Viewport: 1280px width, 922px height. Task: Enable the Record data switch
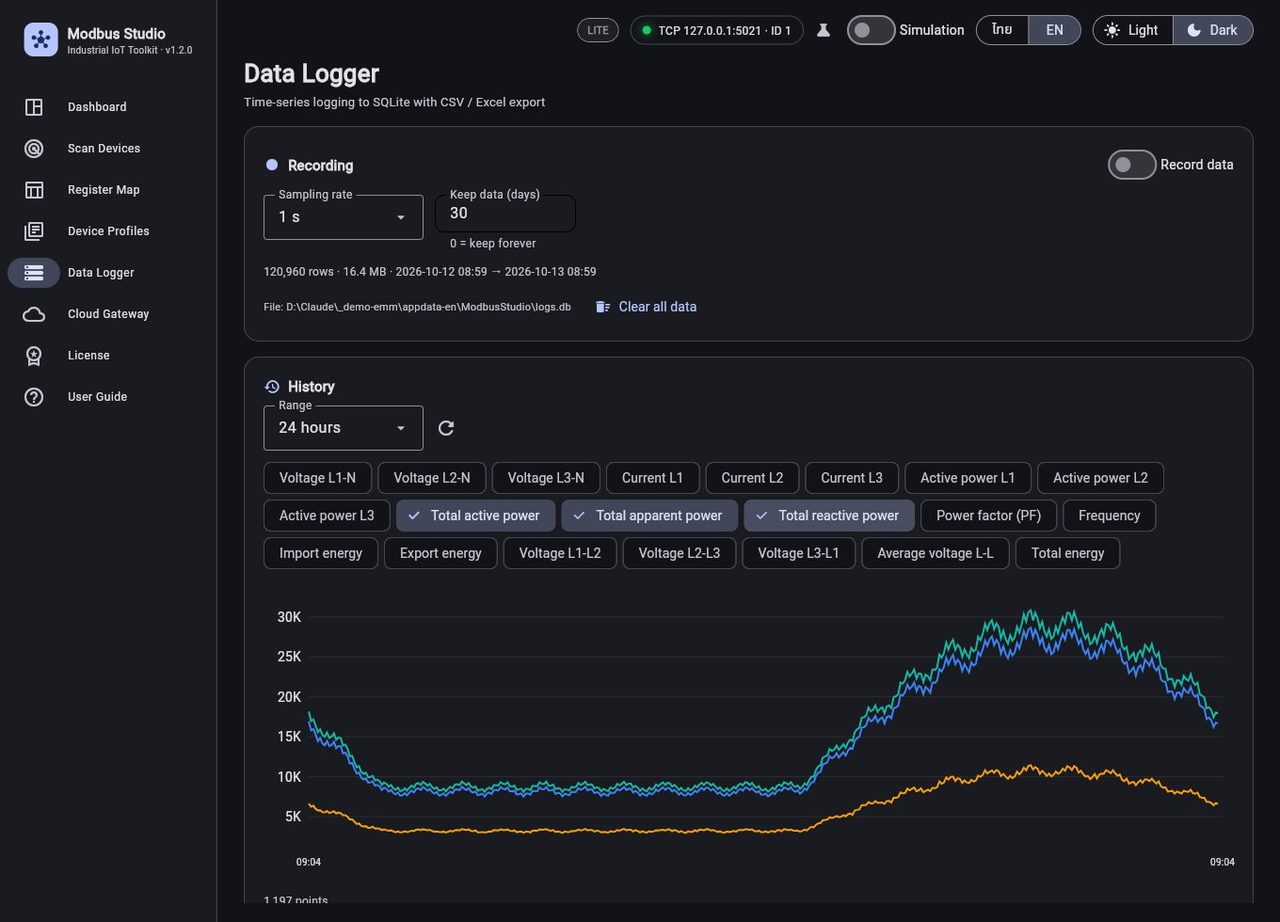(1132, 165)
